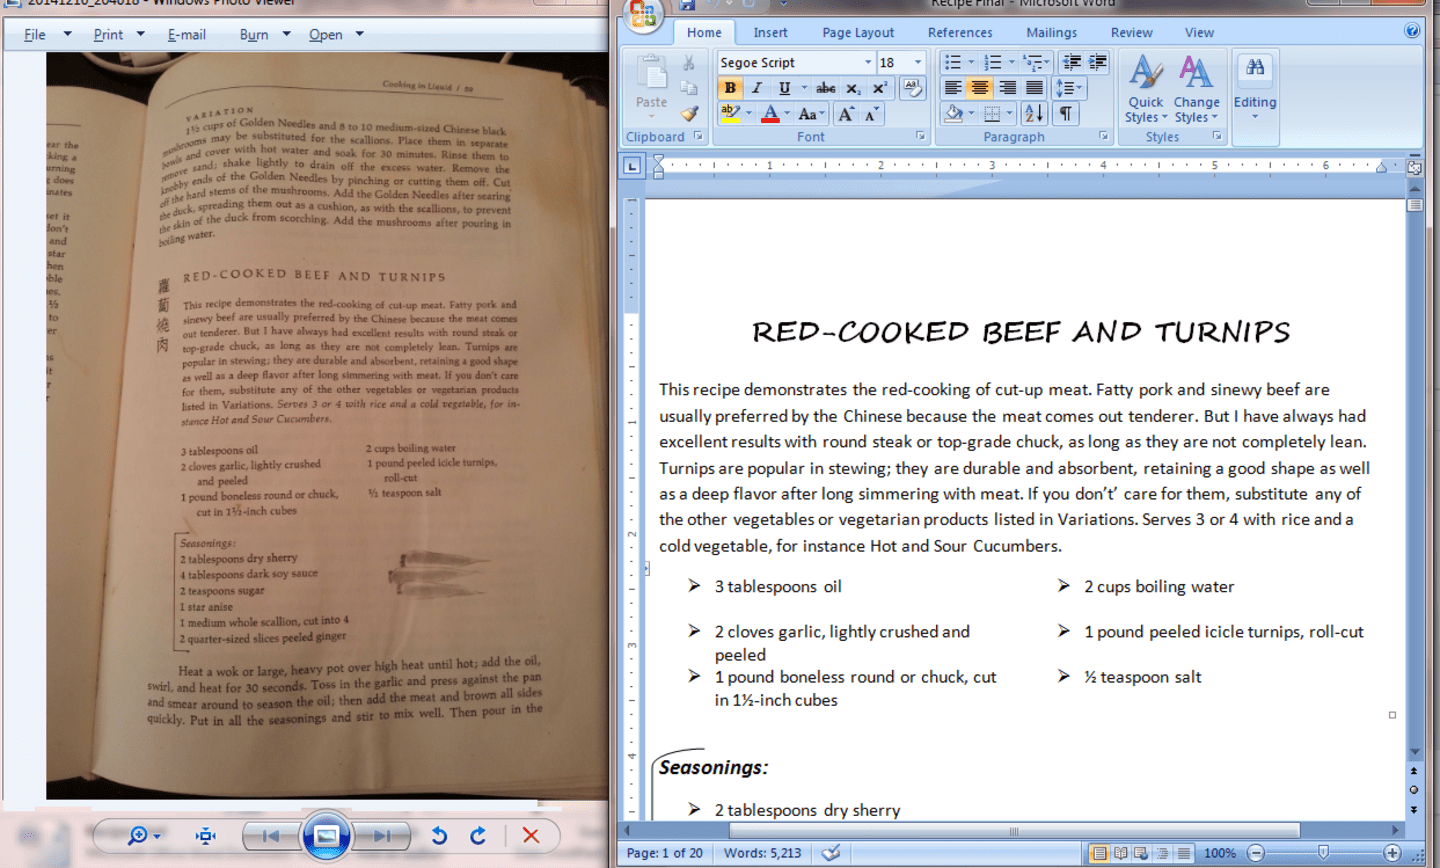Screen dimensions: 1440x868
Task: Click Words: 5,213 in status bar
Action: (762, 853)
